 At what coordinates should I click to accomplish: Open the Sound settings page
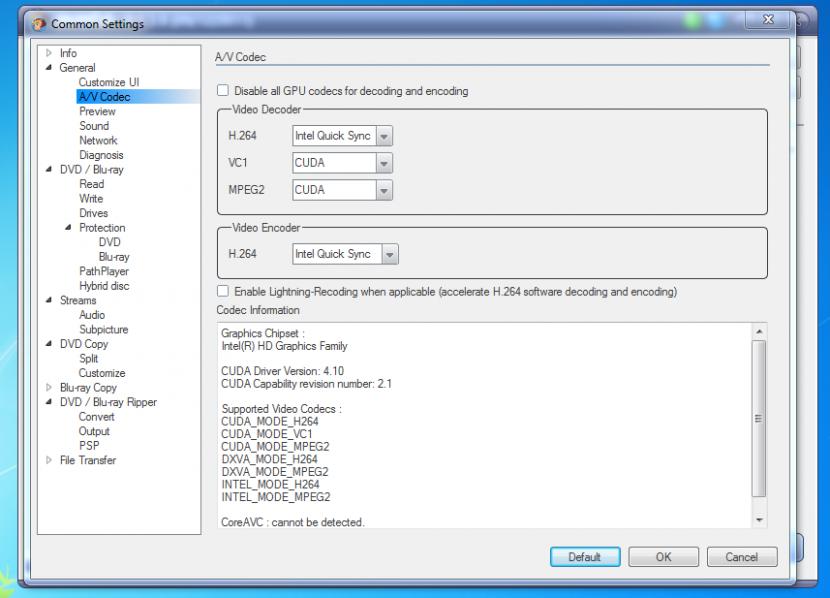coord(94,125)
